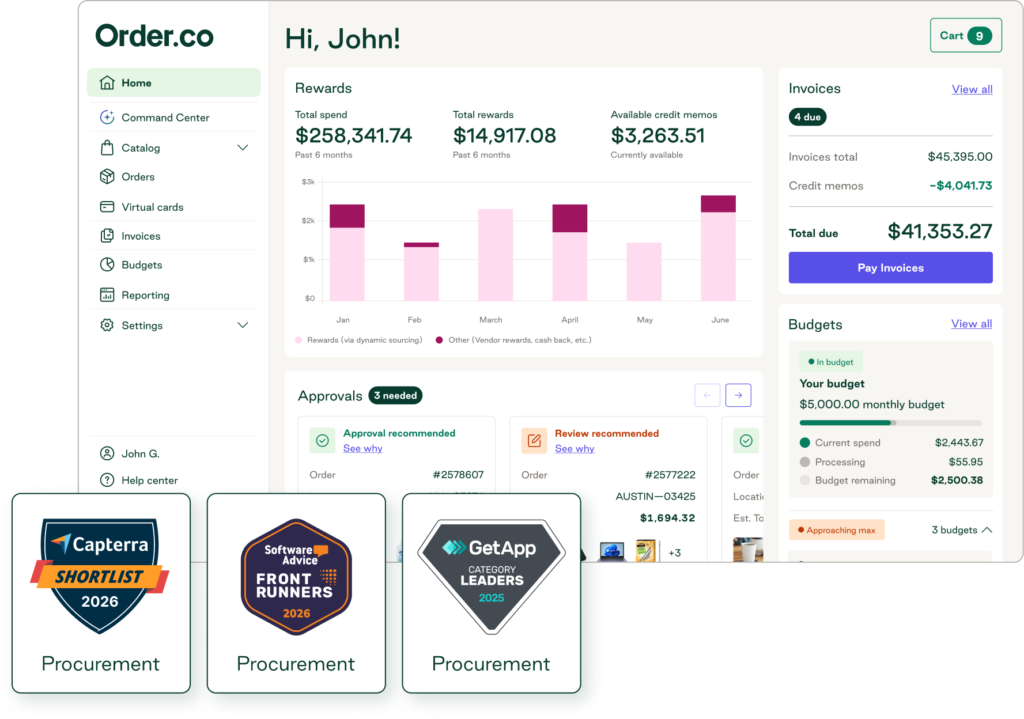Click the available credit memos $3,263.51

click(658, 135)
